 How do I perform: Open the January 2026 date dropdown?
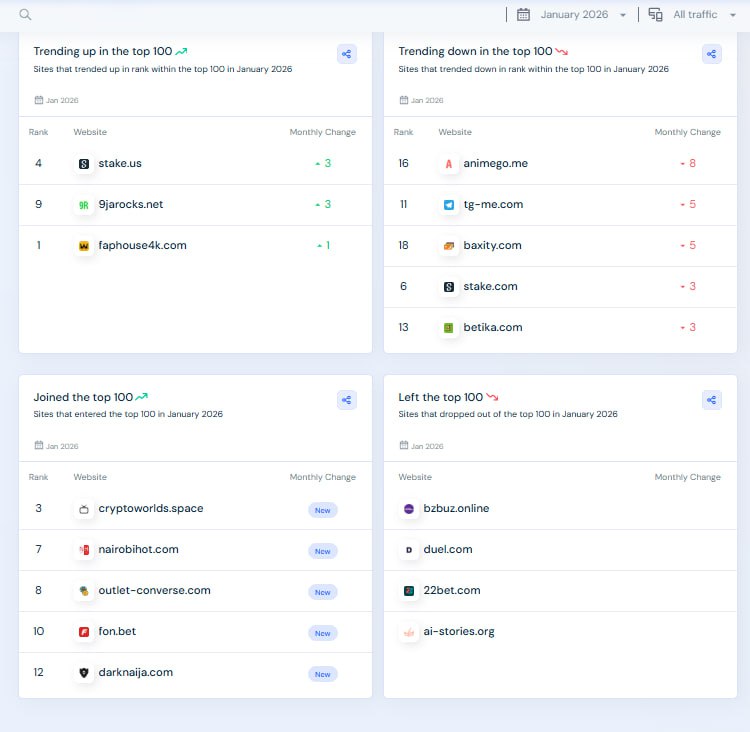583,14
